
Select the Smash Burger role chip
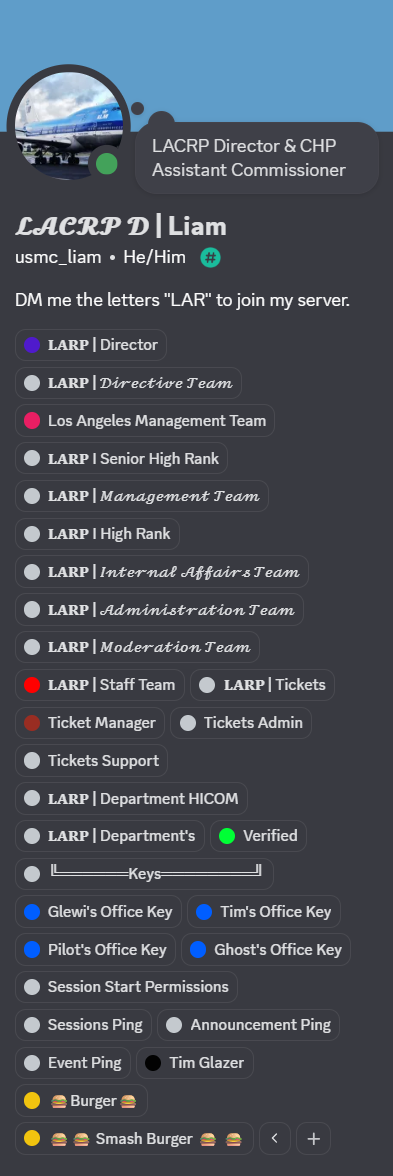(134, 1138)
